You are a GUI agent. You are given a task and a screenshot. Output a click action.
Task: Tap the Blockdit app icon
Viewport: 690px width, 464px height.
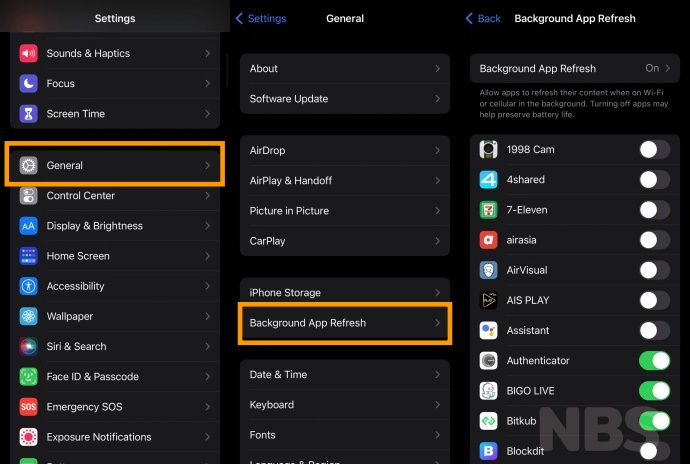(488, 451)
